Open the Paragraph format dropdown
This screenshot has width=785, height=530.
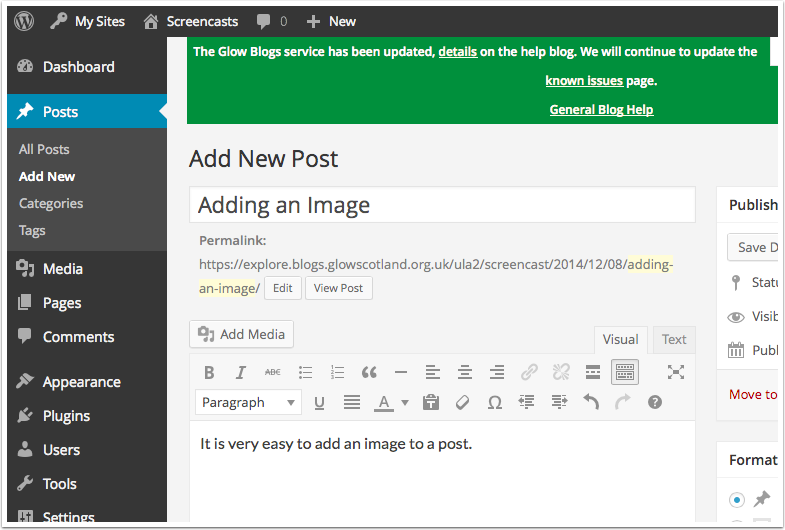pyautogui.click(x=248, y=402)
